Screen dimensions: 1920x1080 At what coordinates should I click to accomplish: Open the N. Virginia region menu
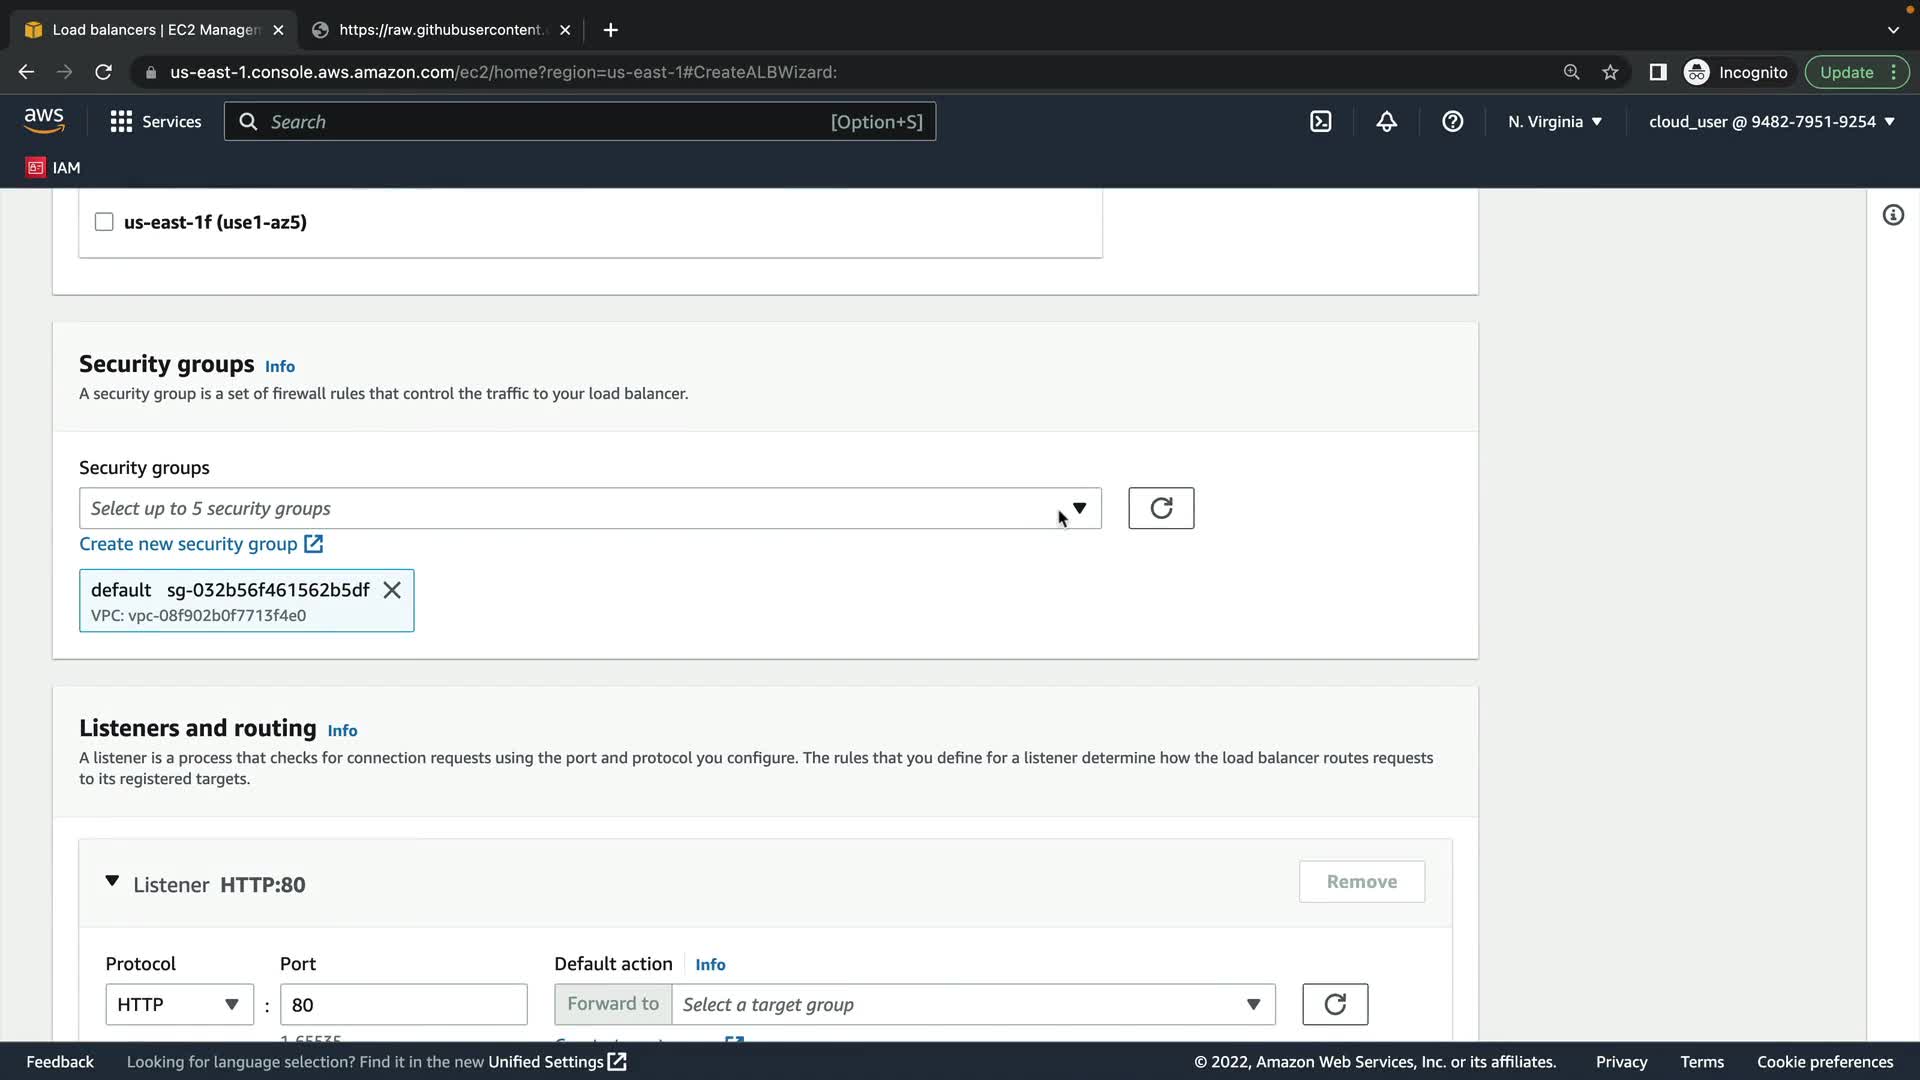coord(1554,122)
